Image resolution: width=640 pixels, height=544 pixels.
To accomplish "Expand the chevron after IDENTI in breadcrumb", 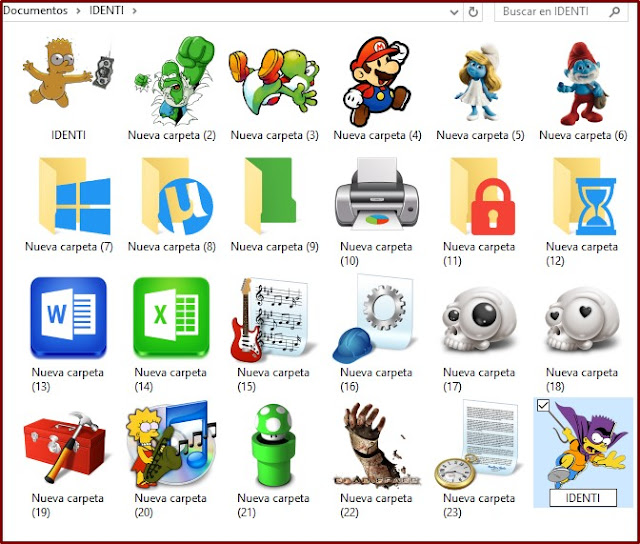I will 134,11.
